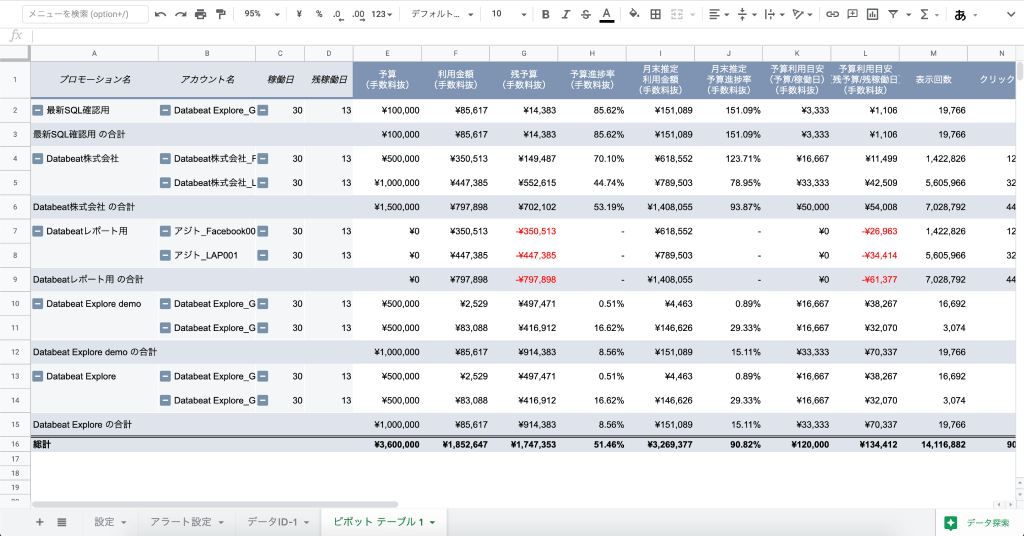Collapse the アジト_LAP001 account row

click(x=165, y=255)
